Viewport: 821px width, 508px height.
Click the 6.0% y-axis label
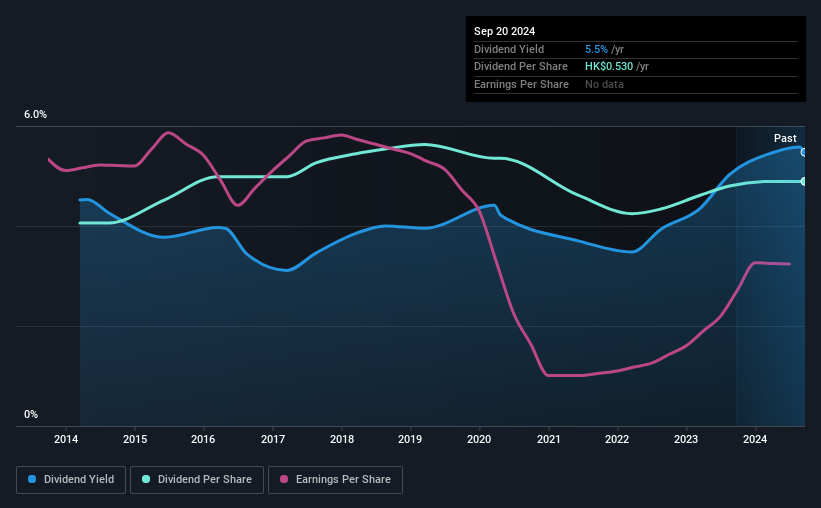tap(36, 115)
